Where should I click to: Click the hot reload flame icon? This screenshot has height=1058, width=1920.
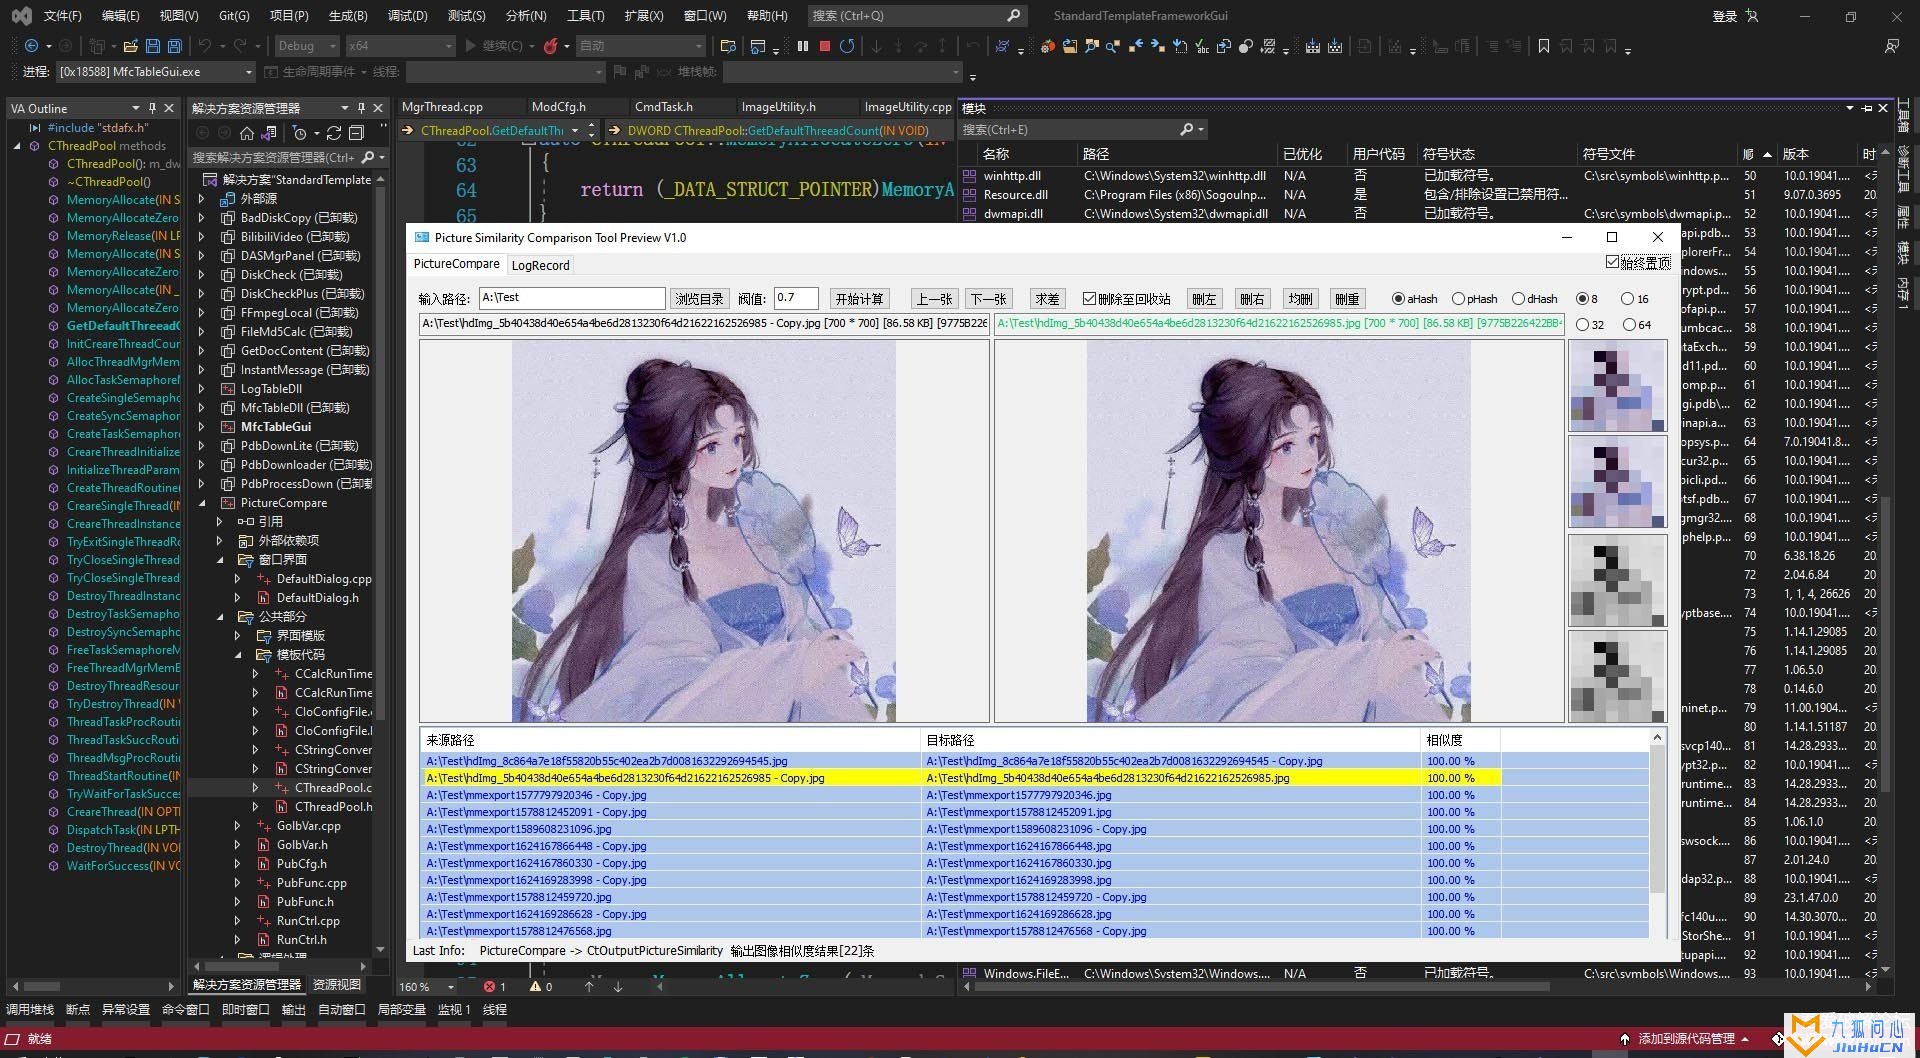(x=550, y=46)
